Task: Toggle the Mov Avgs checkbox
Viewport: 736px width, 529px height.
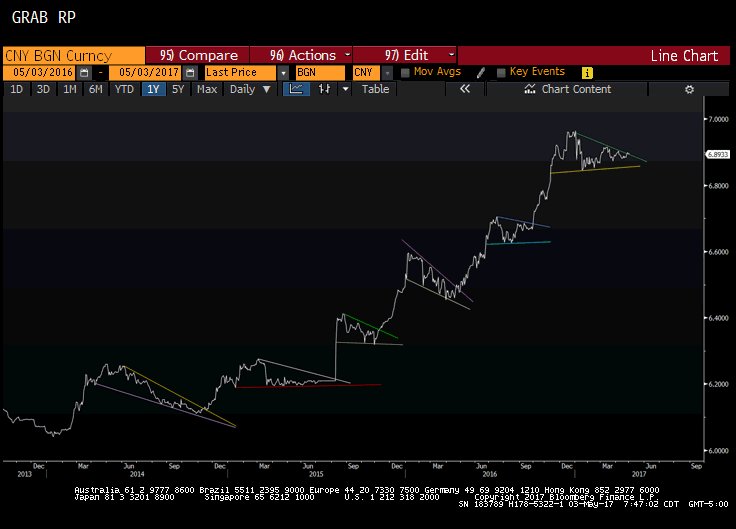Action: pos(405,72)
